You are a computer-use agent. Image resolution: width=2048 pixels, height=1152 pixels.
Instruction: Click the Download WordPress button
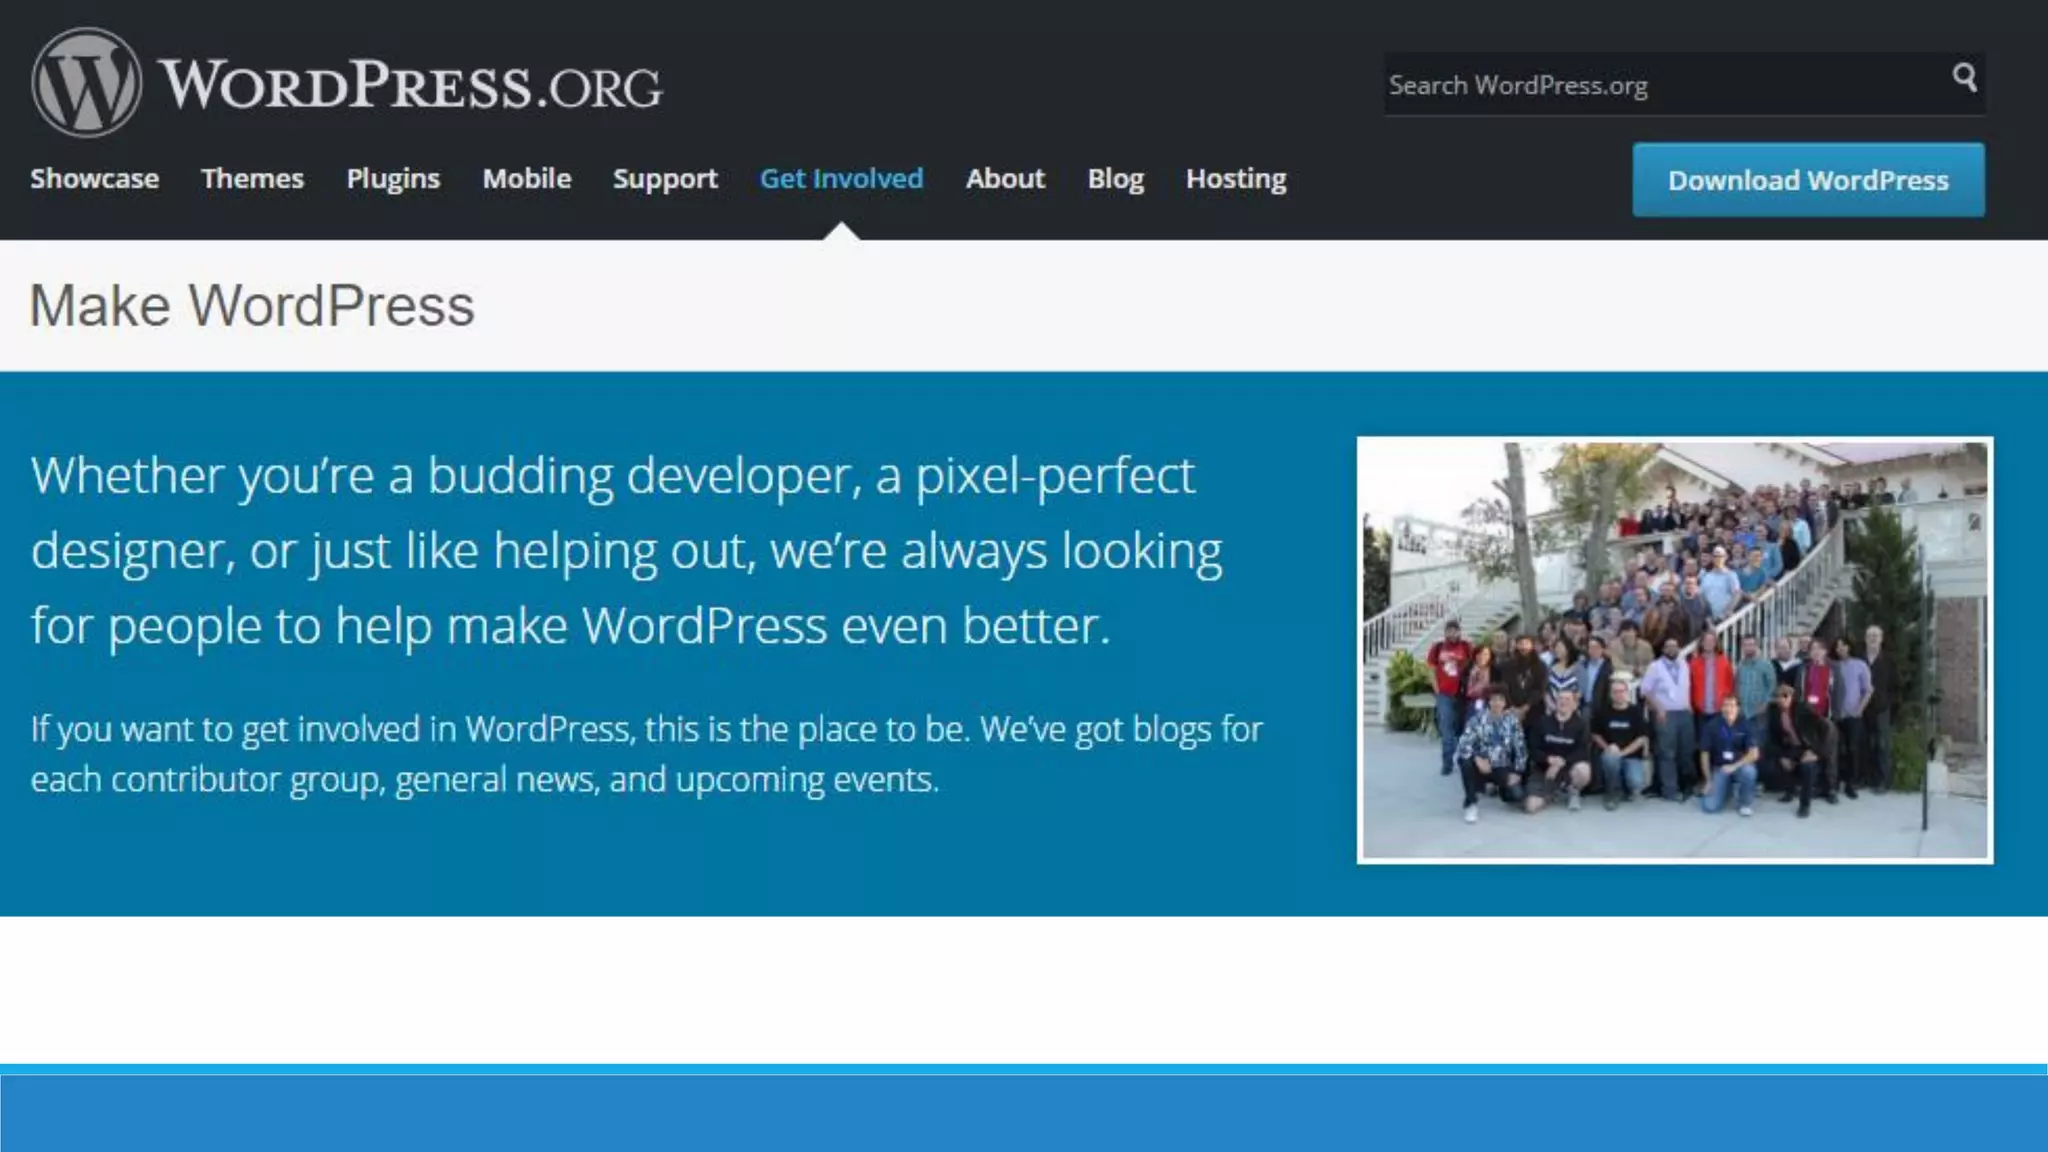pyautogui.click(x=1808, y=180)
